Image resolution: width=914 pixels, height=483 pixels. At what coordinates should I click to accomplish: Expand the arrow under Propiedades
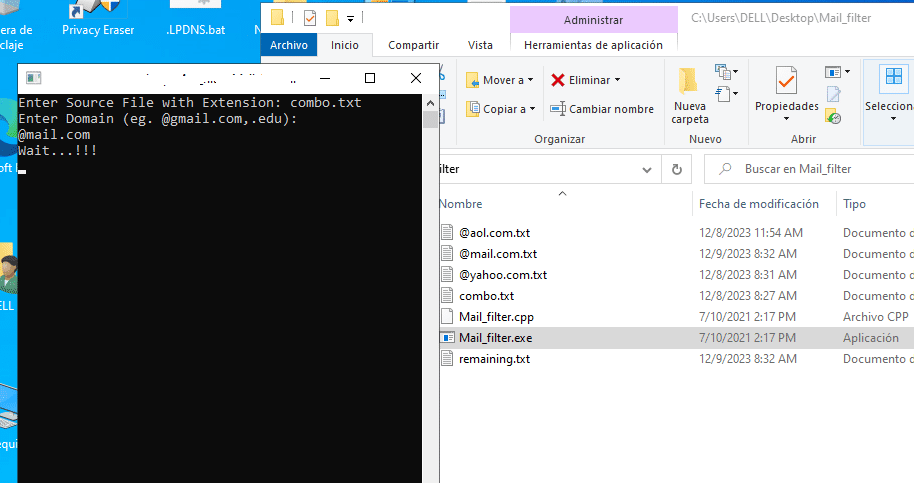(786, 119)
